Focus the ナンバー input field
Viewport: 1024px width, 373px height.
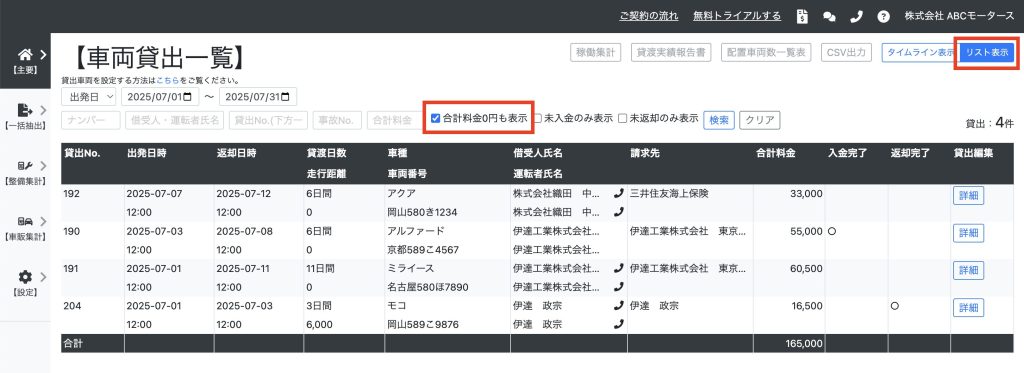91,120
